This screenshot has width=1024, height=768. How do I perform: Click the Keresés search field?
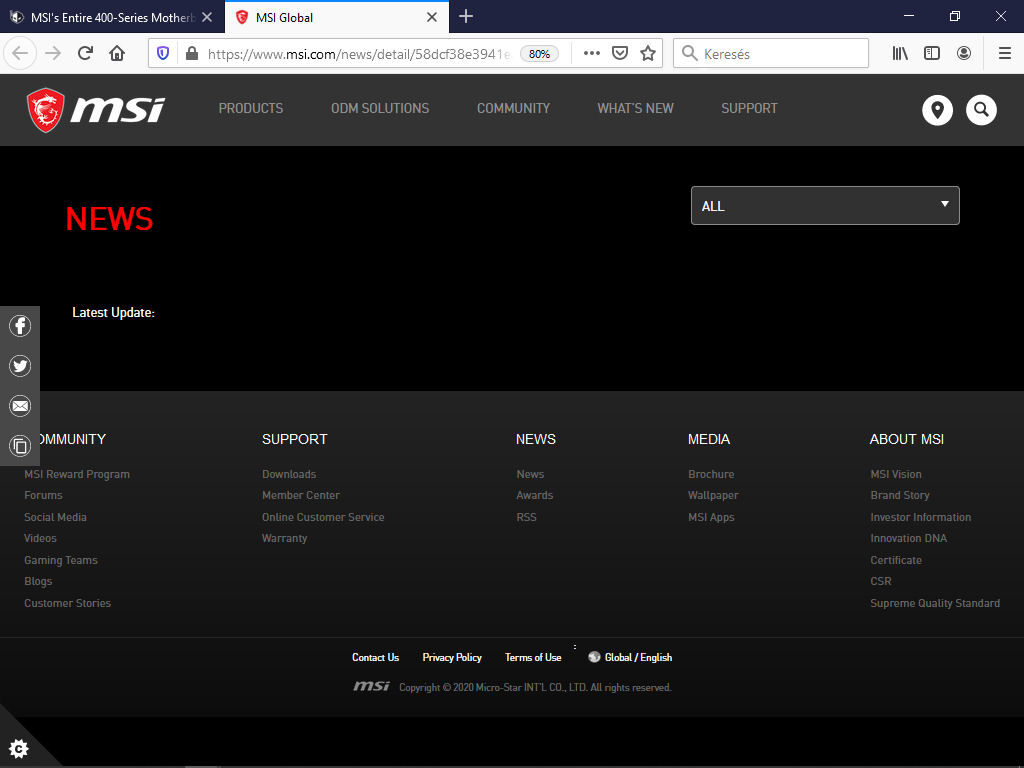pos(771,54)
